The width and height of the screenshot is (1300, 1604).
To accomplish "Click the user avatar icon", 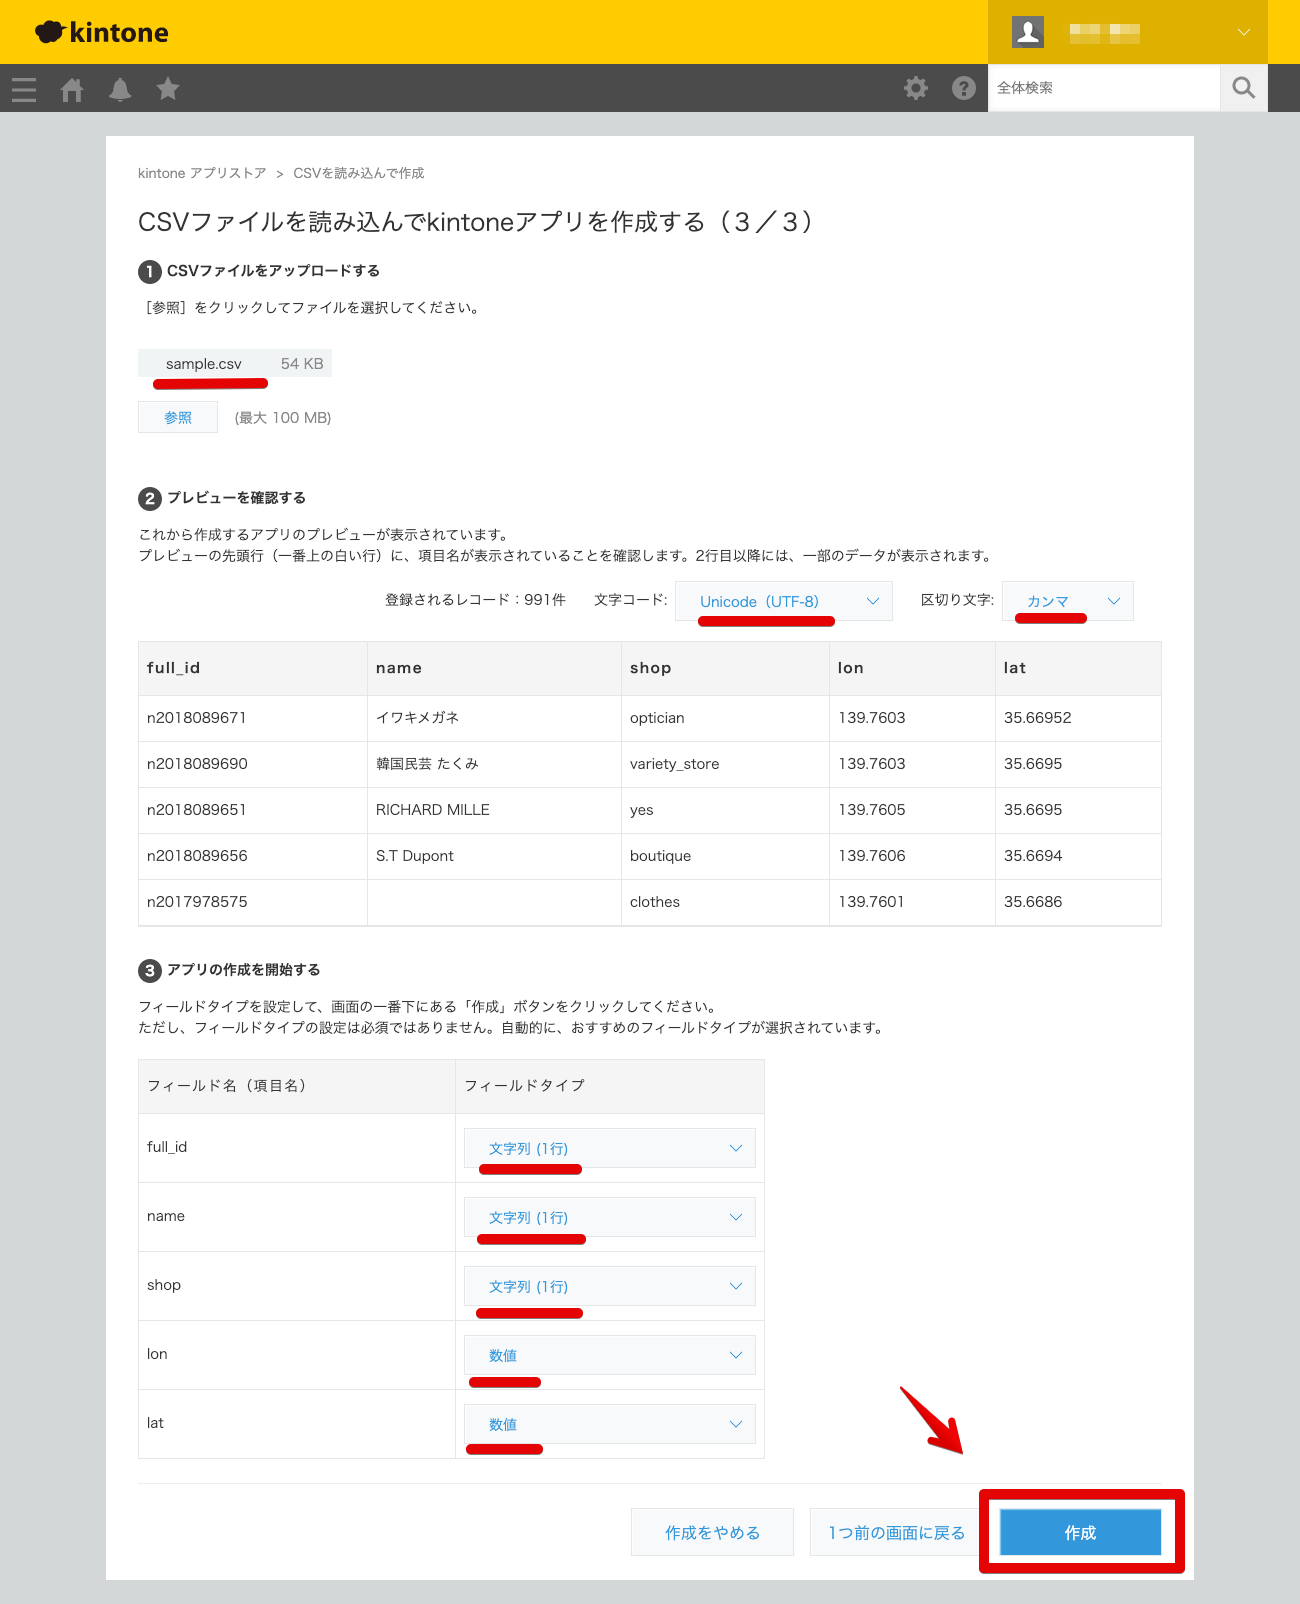I will pos(1028,32).
